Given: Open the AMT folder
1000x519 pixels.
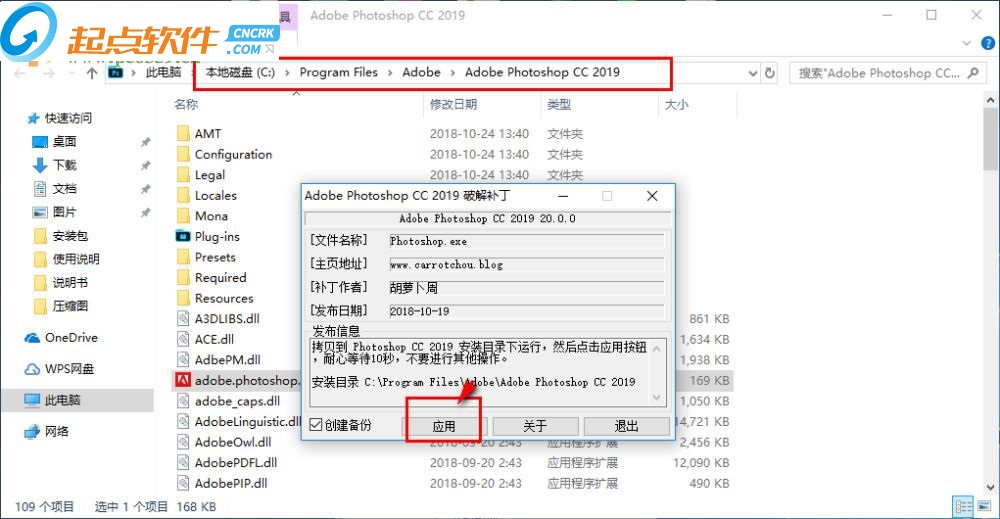Looking at the screenshot, I should 208,134.
